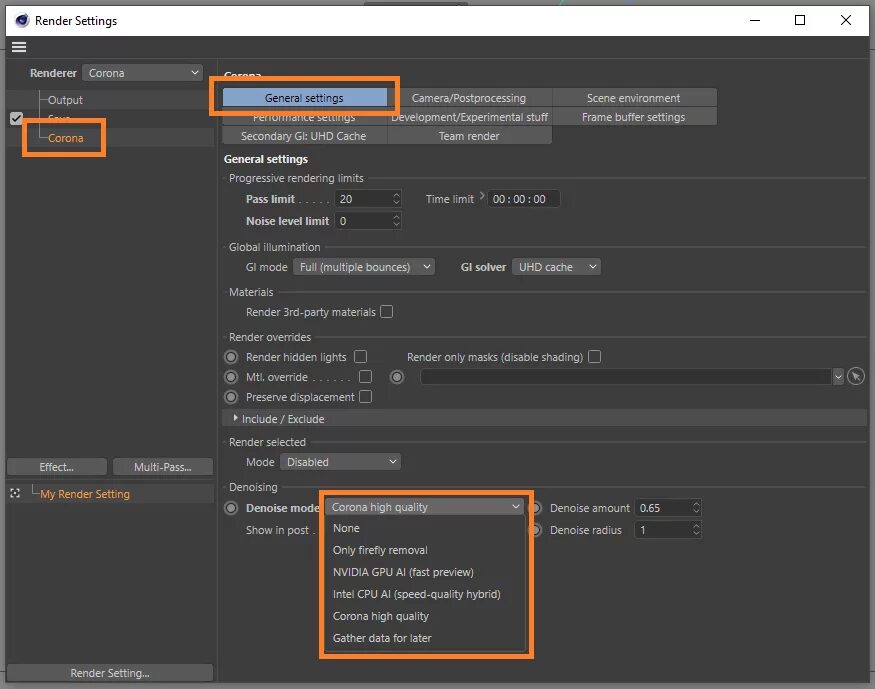The height and width of the screenshot is (689, 875).
Task: Click the Denoise radius value field
Action: coord(663,530)
